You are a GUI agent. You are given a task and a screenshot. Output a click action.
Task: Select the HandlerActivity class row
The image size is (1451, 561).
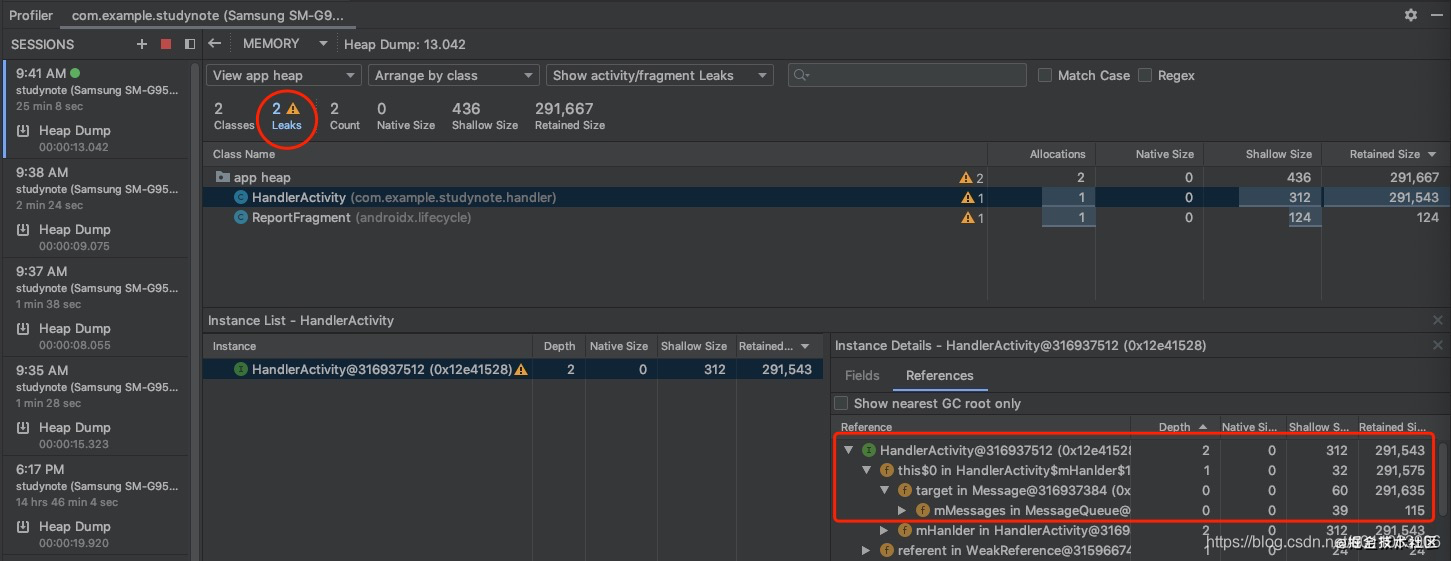click(826, 197)
